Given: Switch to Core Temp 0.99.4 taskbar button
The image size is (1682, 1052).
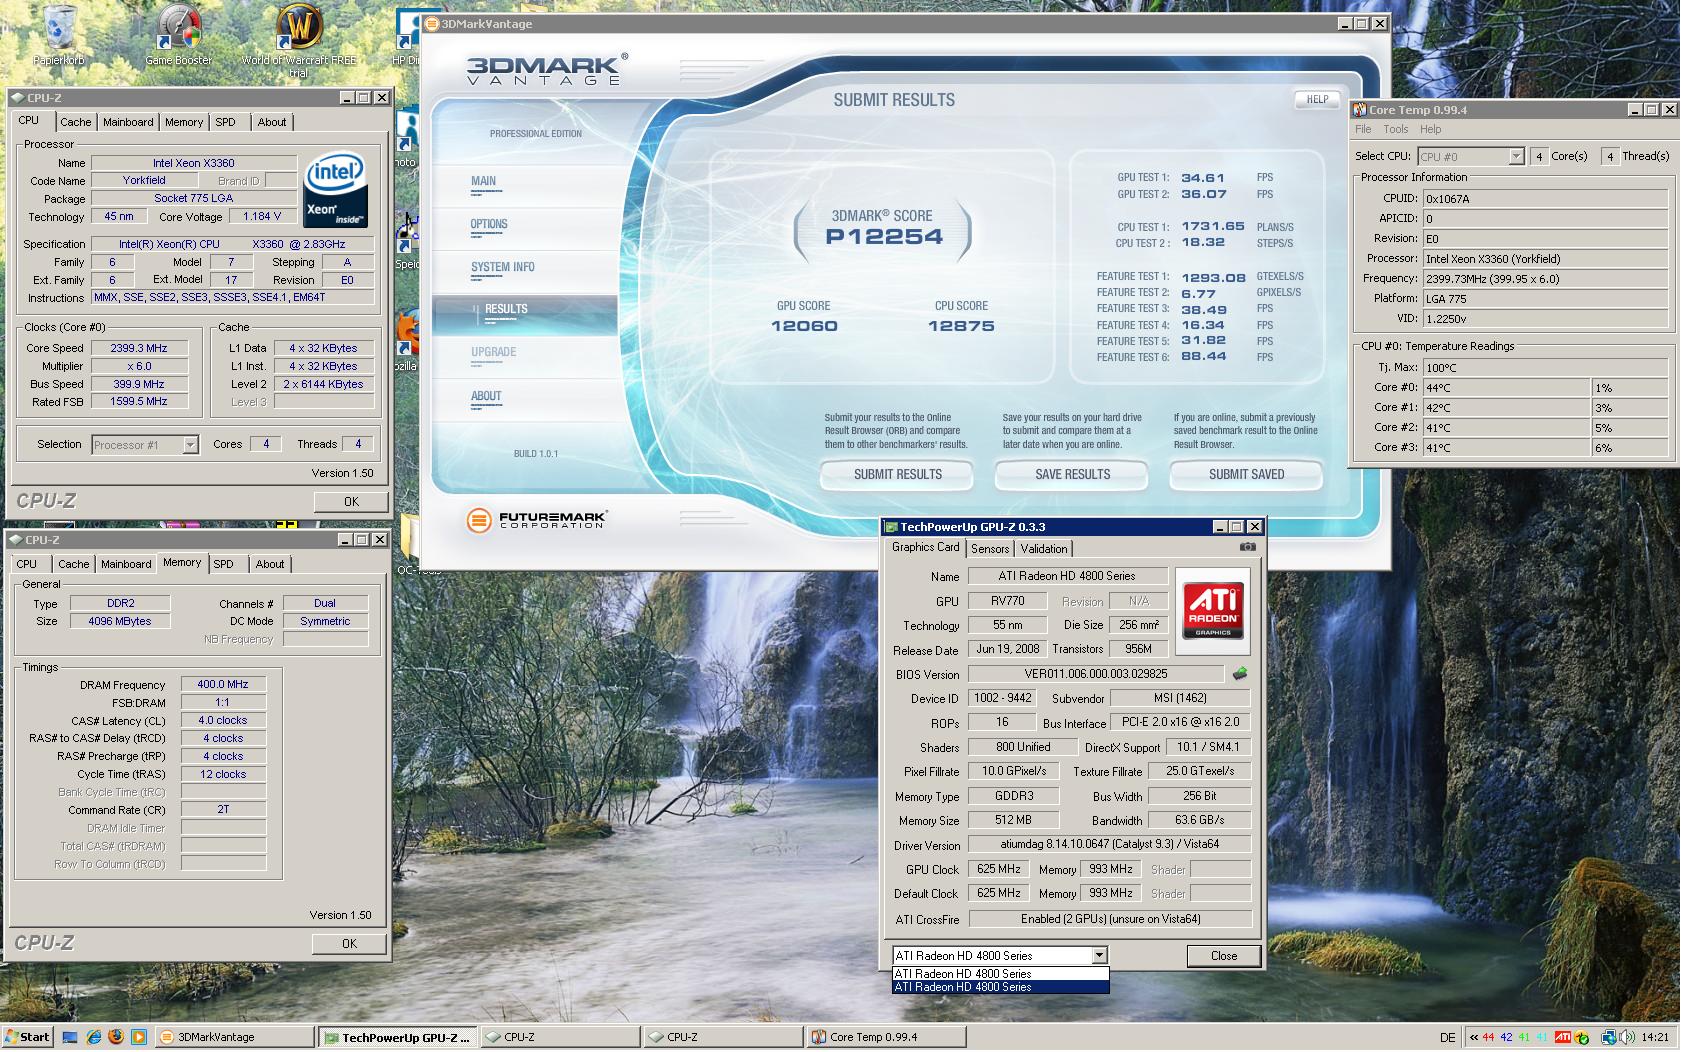Looking at the screenshot, I should coord(886,1037).
